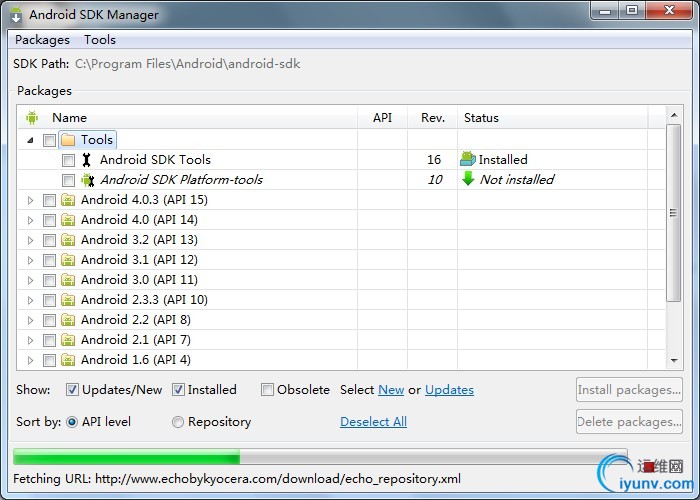Screen dimensions: 700x500
Task: Check the Android 3.1 (API 12) checkbox
Action: [x=49, y=260]
